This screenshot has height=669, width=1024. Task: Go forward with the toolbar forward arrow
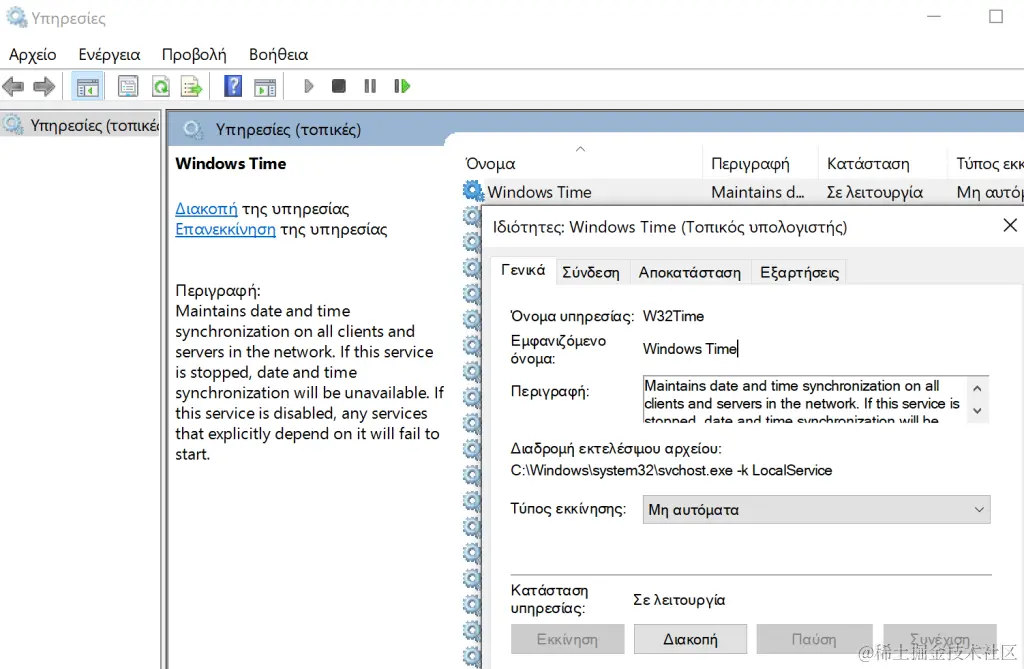pyautogui.click(x=44, y=86)
